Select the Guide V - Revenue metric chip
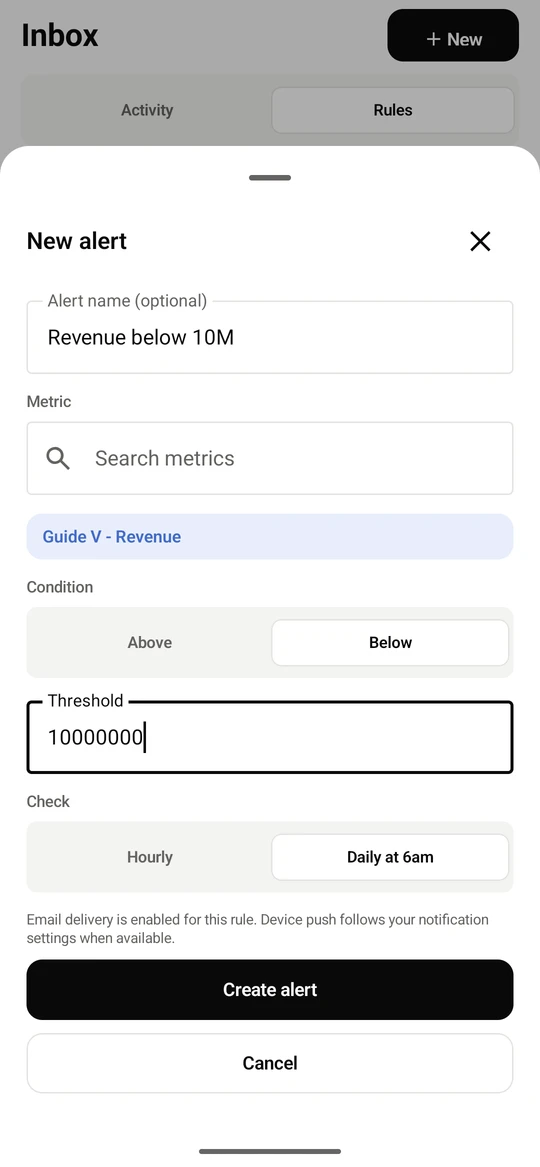The width and height of the screenshot is (540, 1167). [270, 537]
